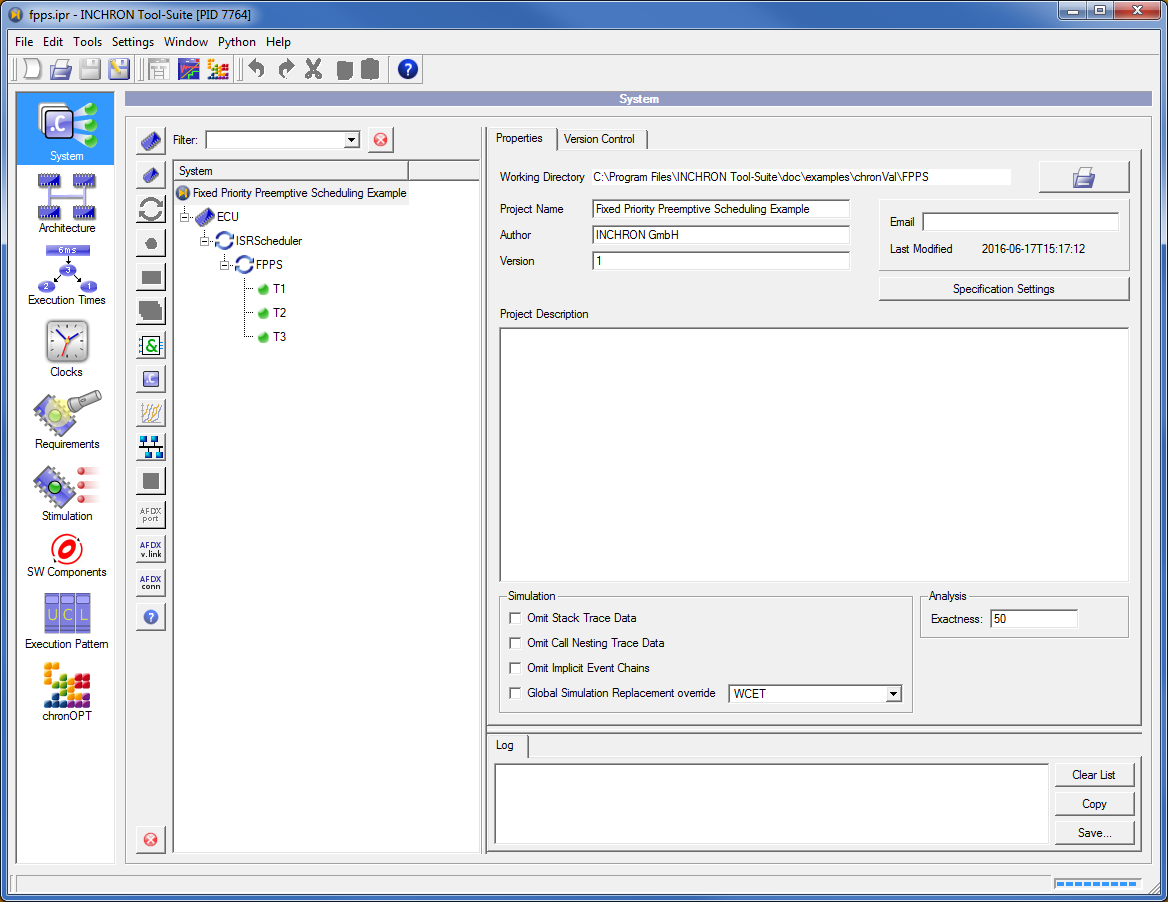This screenshot has width=1168, height=902.
Task: Click the large chip icon beside Filter
Action: coord(151,139)
